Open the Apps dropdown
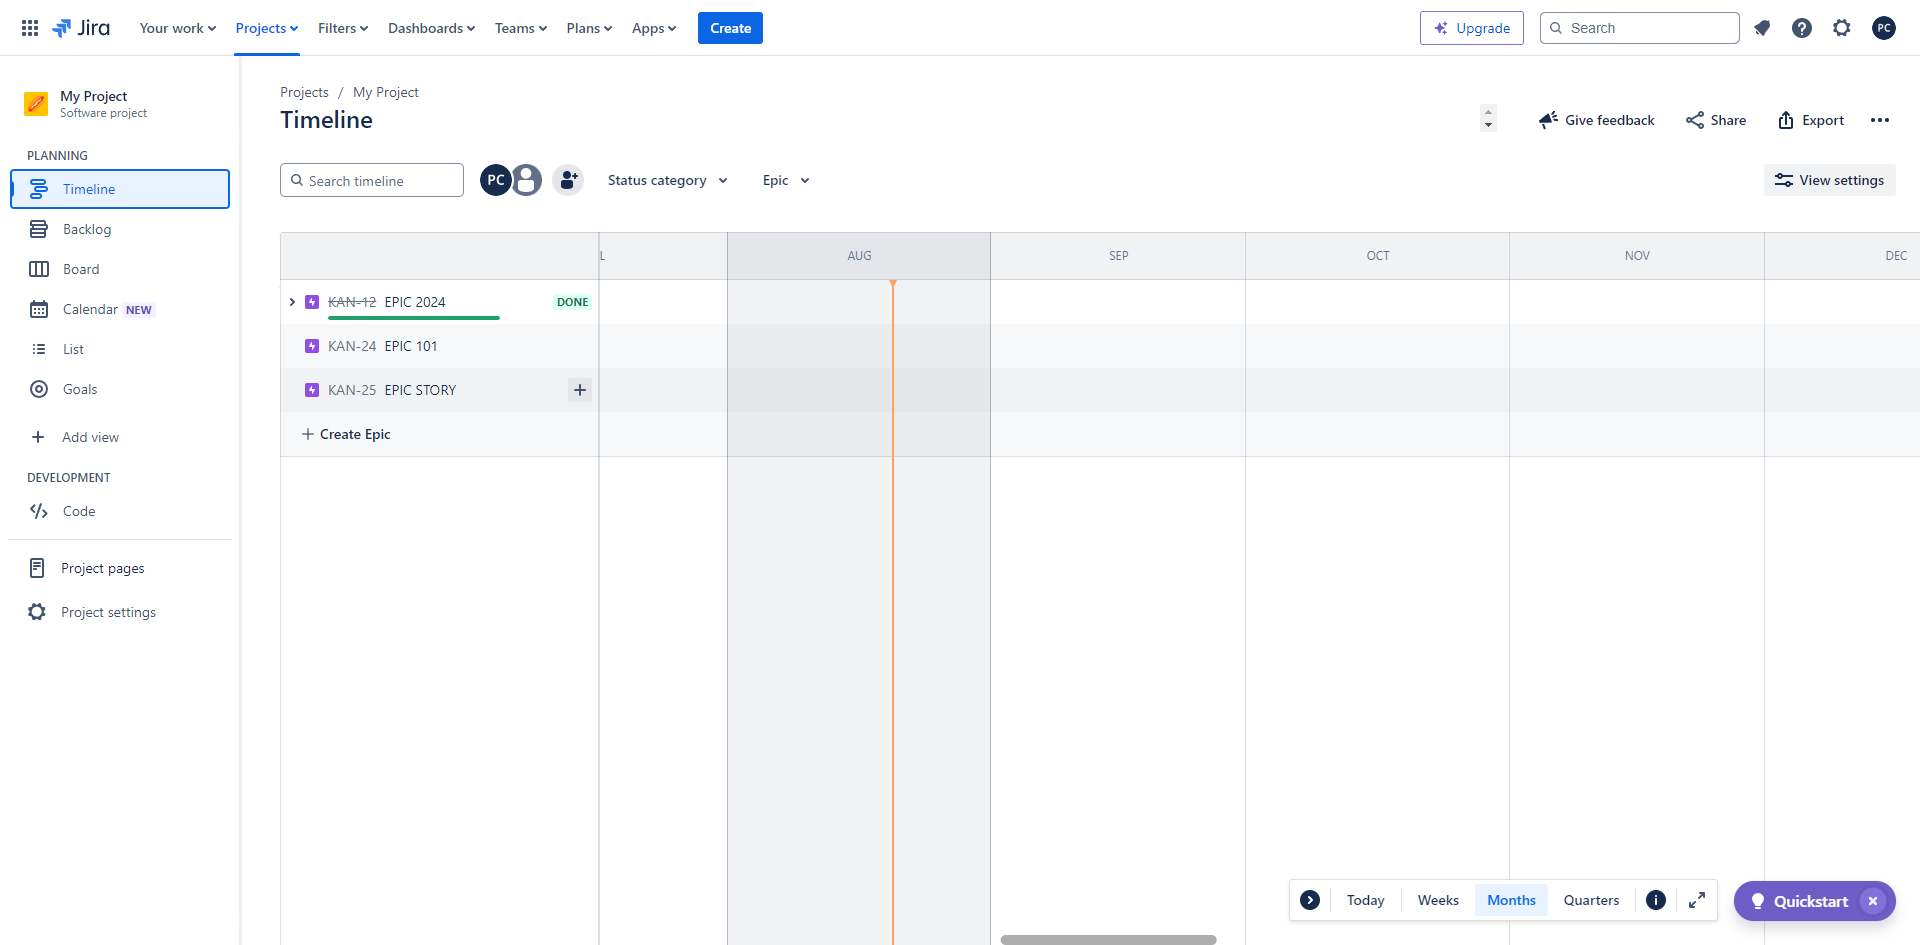This screenshot has width=1920, height=945. click(654, 28)
